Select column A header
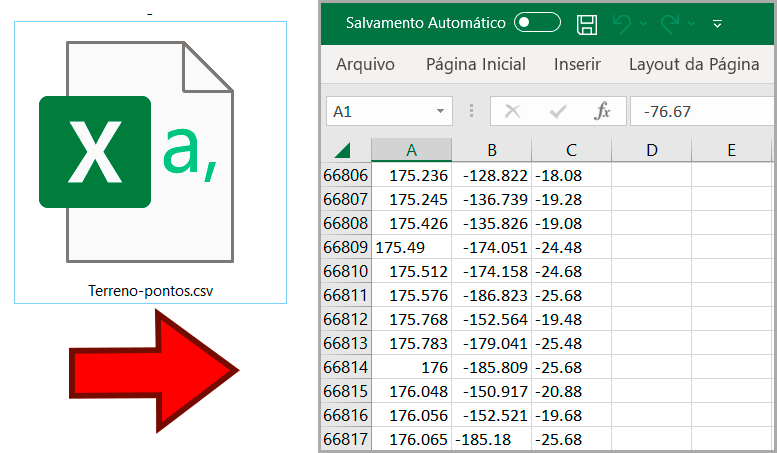Screen dimensions: 777x453 (411, 150)
